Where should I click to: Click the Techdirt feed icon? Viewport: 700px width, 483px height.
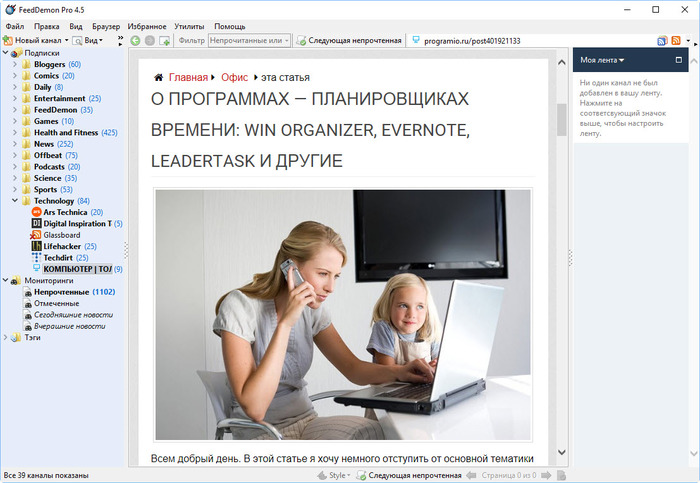tap(37, 258)
